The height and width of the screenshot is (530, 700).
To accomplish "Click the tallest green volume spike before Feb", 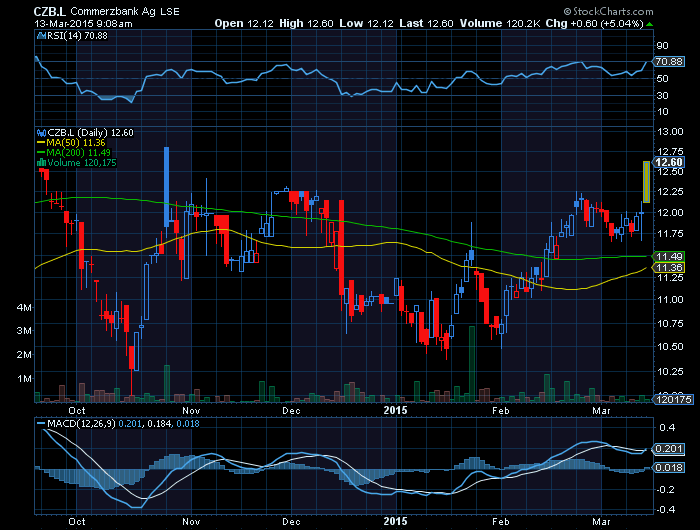I will [x=471, y=364].
